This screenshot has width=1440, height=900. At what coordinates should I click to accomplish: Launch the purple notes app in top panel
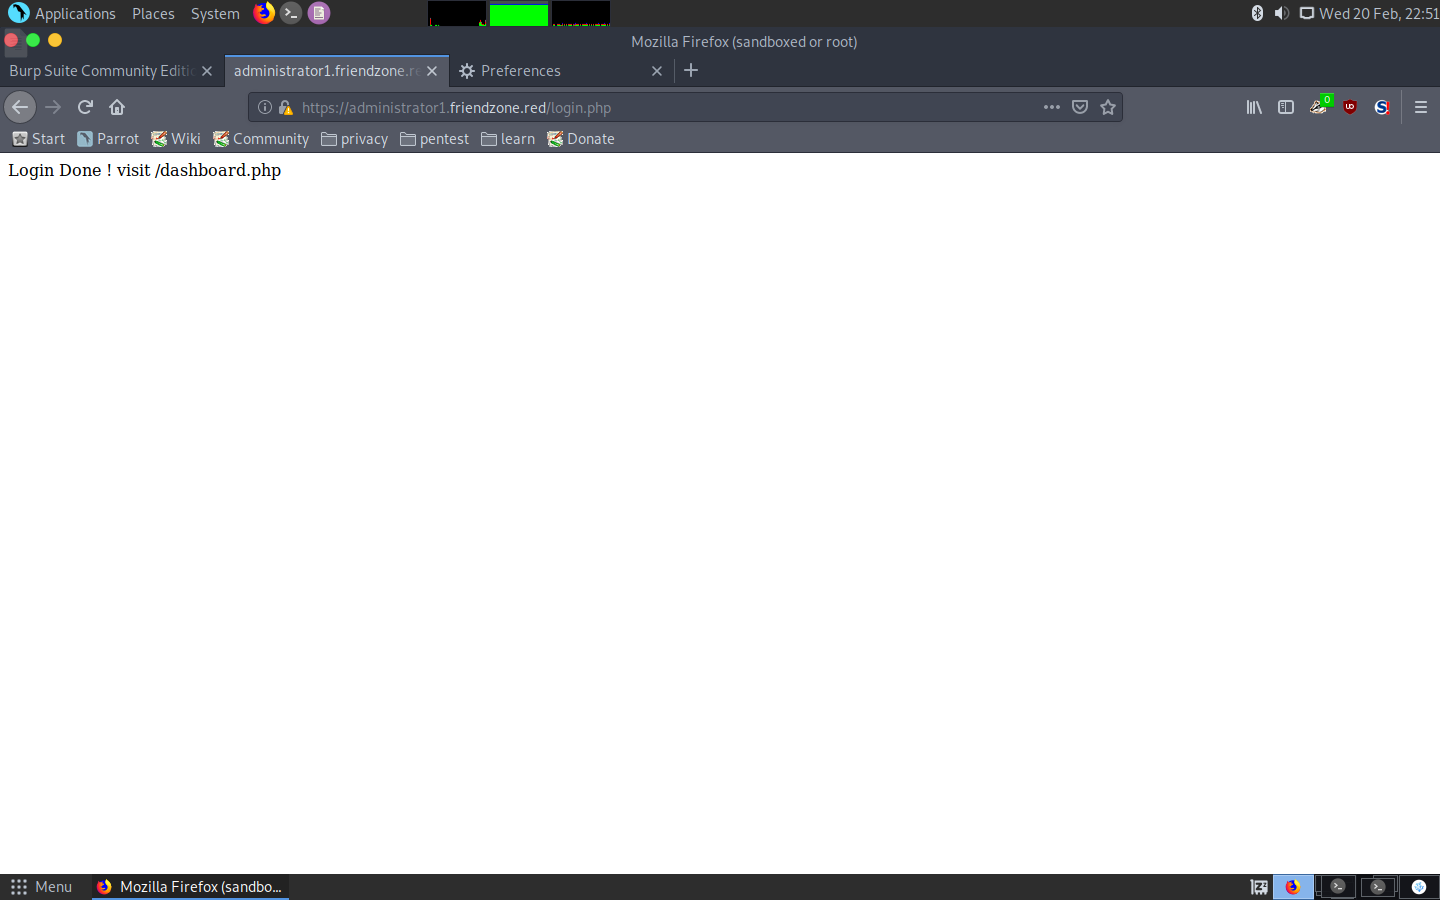point(319,13)
